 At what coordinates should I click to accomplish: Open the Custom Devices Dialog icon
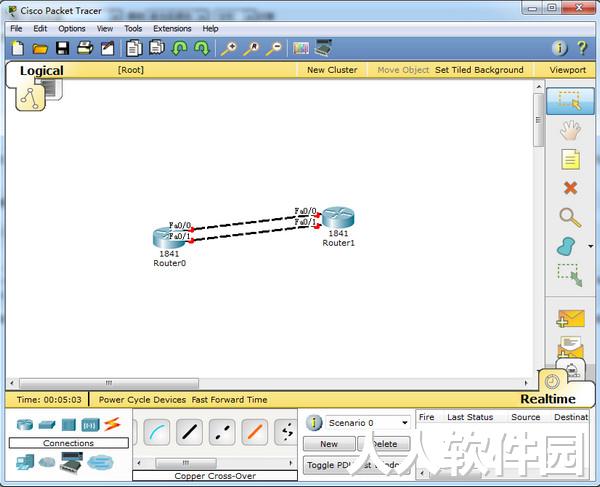pos(323,48)
